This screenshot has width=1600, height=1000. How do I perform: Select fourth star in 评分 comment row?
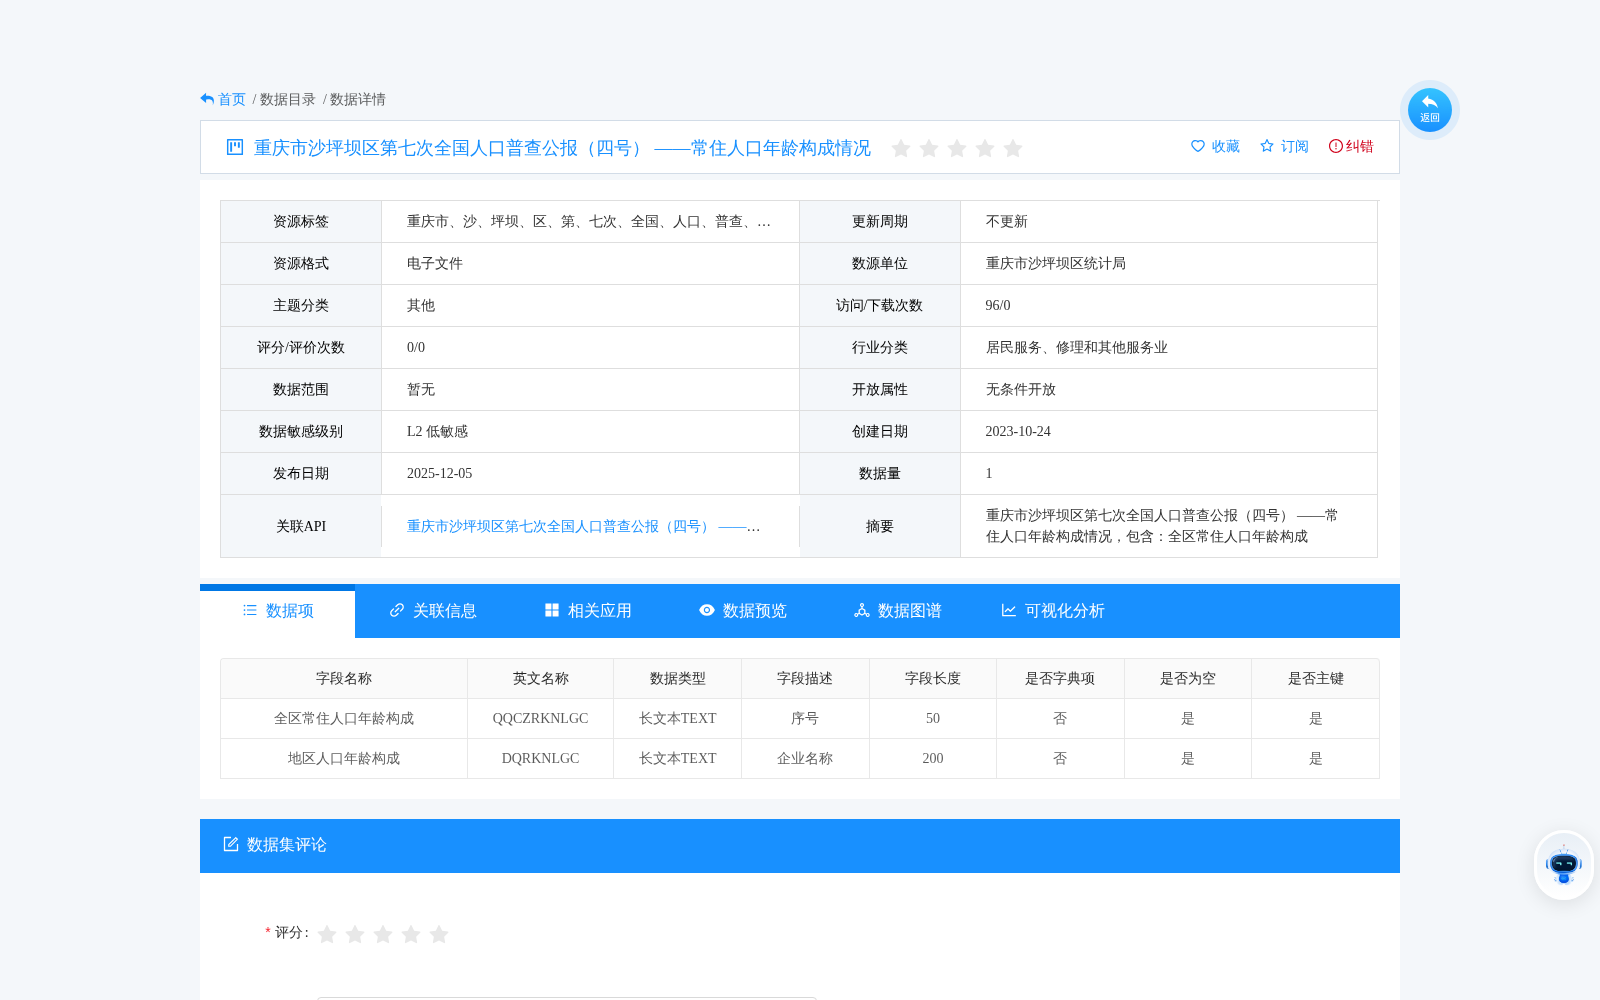(x=411, y=934)
